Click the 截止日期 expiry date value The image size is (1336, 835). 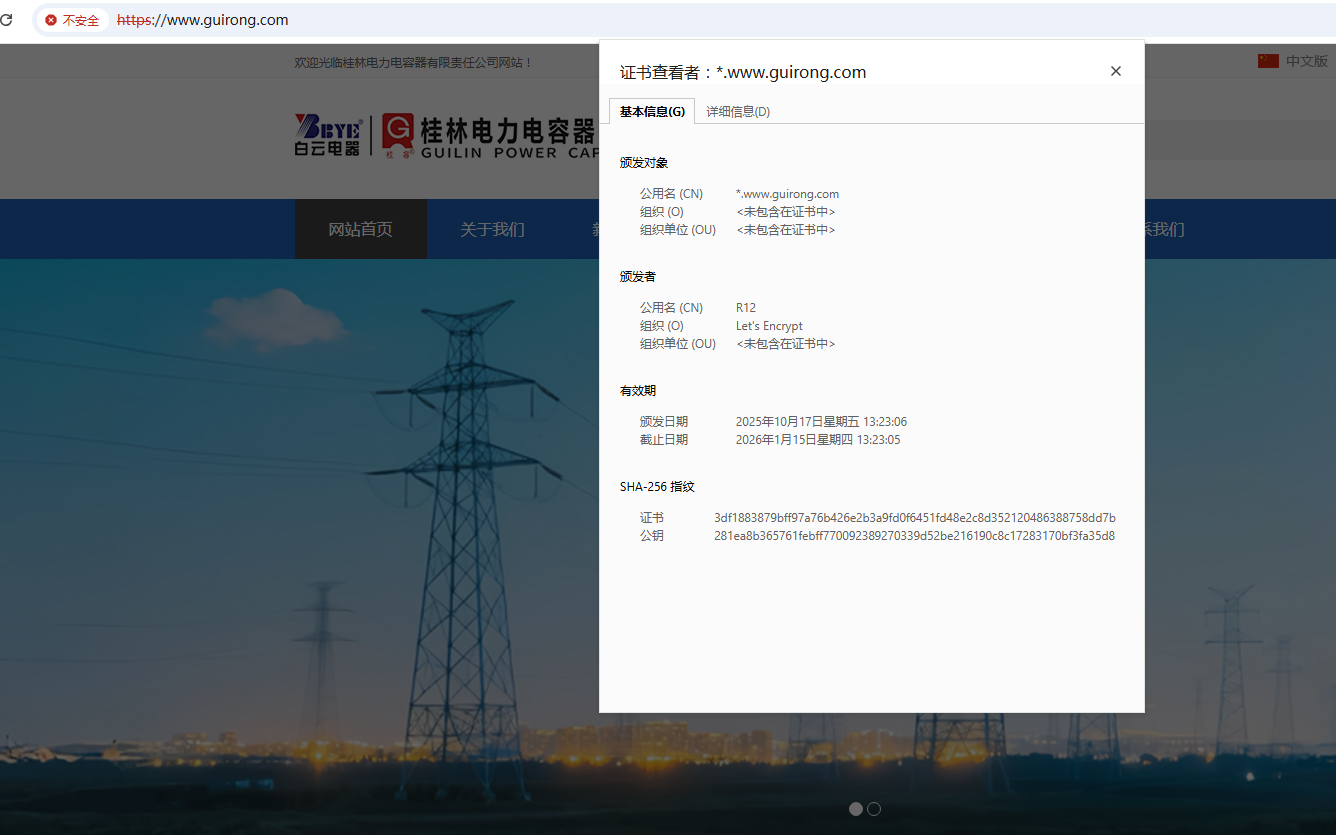pos(817,440)
